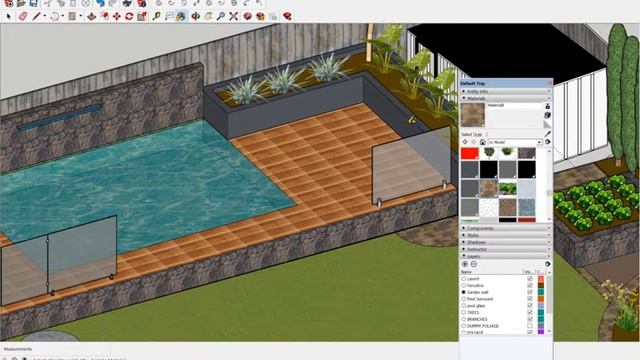Choose the Zoom magnifier tool
Viewport: 640px width, 360px height.
click(x=221, y=16)
